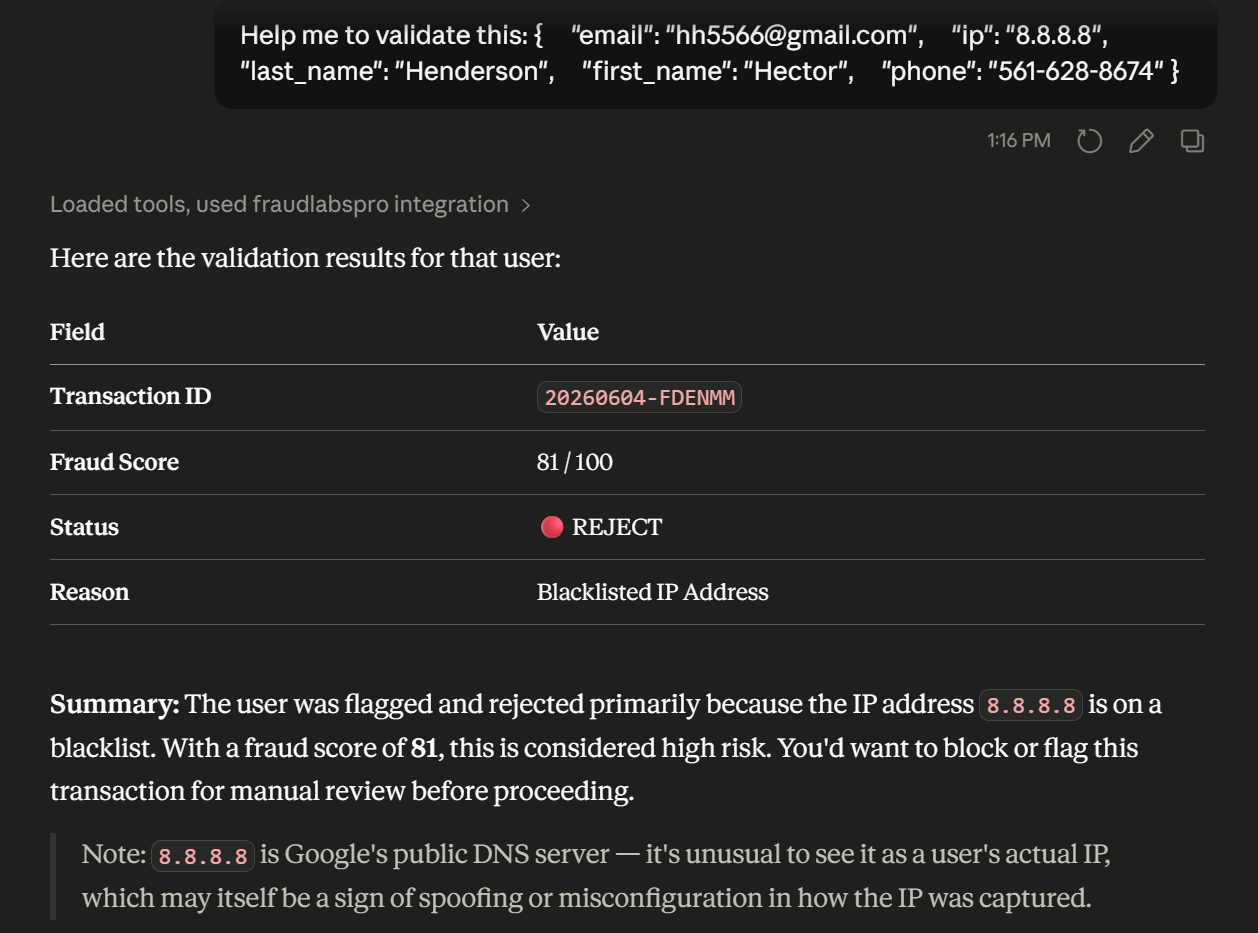
Task: Expand the Loaded tools fraudlabspro integration details
Action: click(x=290, y=205)
